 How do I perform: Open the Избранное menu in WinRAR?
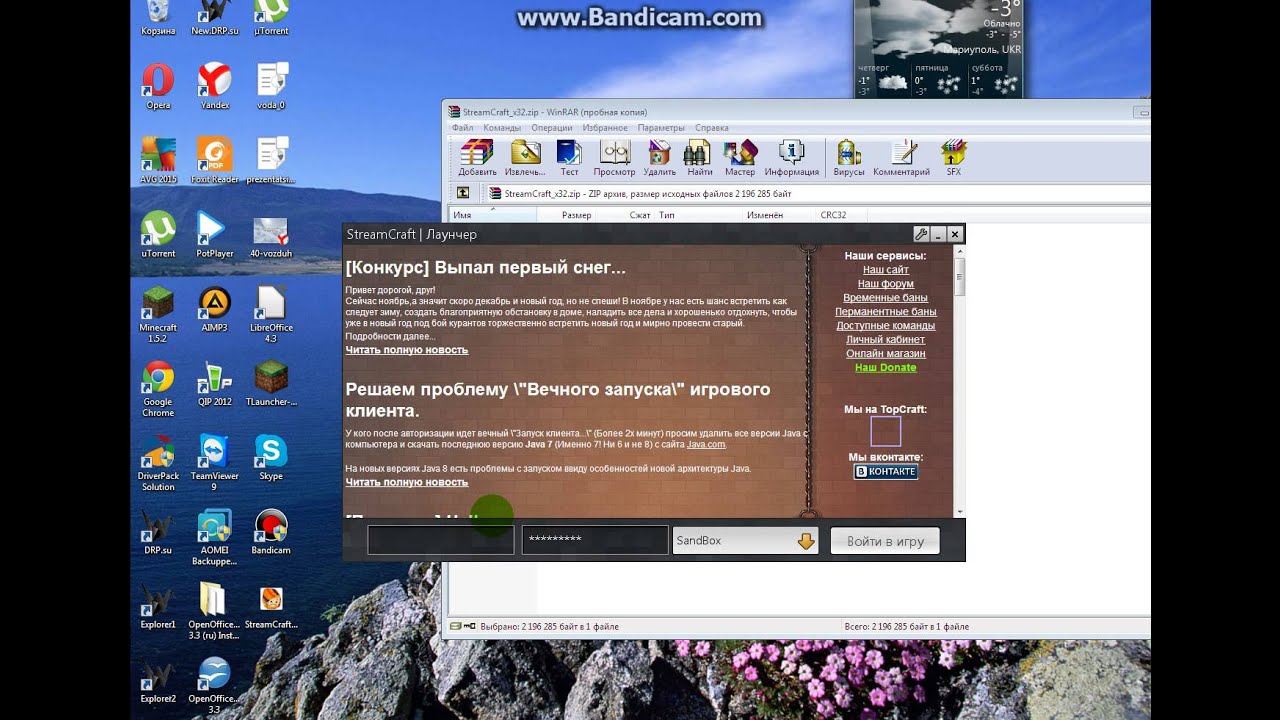point(605,128)
